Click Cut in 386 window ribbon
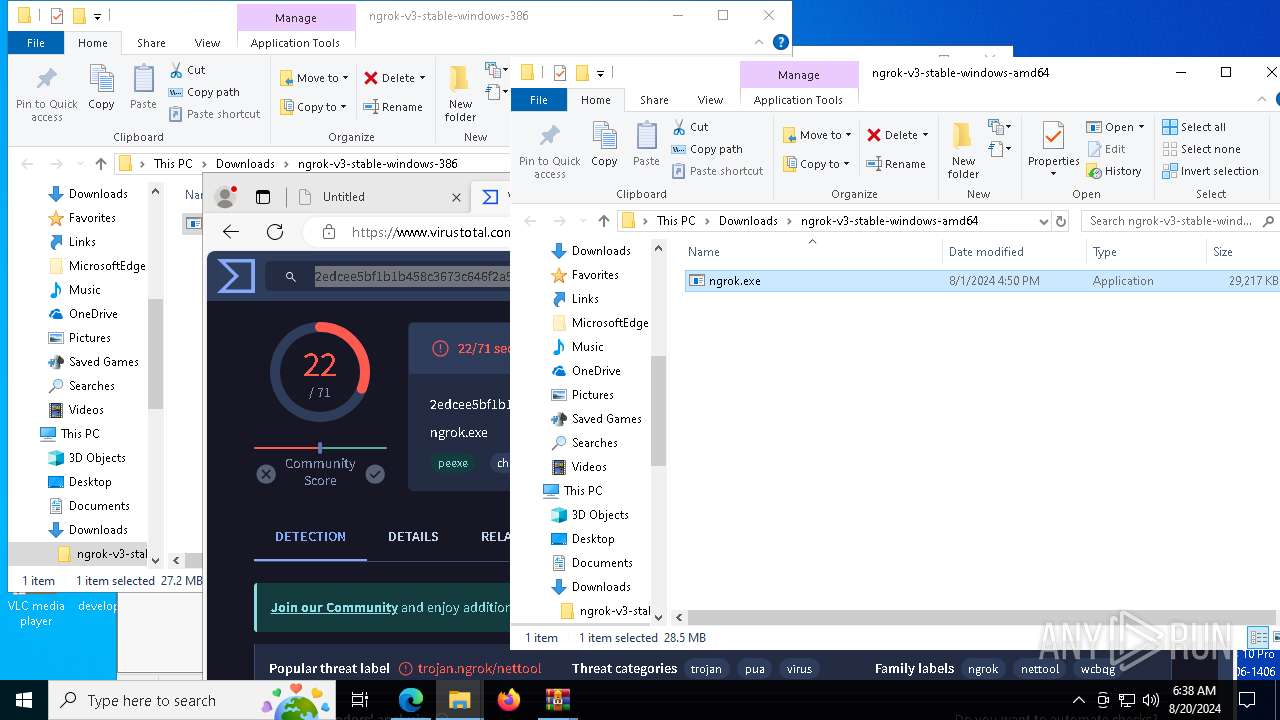Viewport: 1280px width, 720px height. [x=187, y=70]
